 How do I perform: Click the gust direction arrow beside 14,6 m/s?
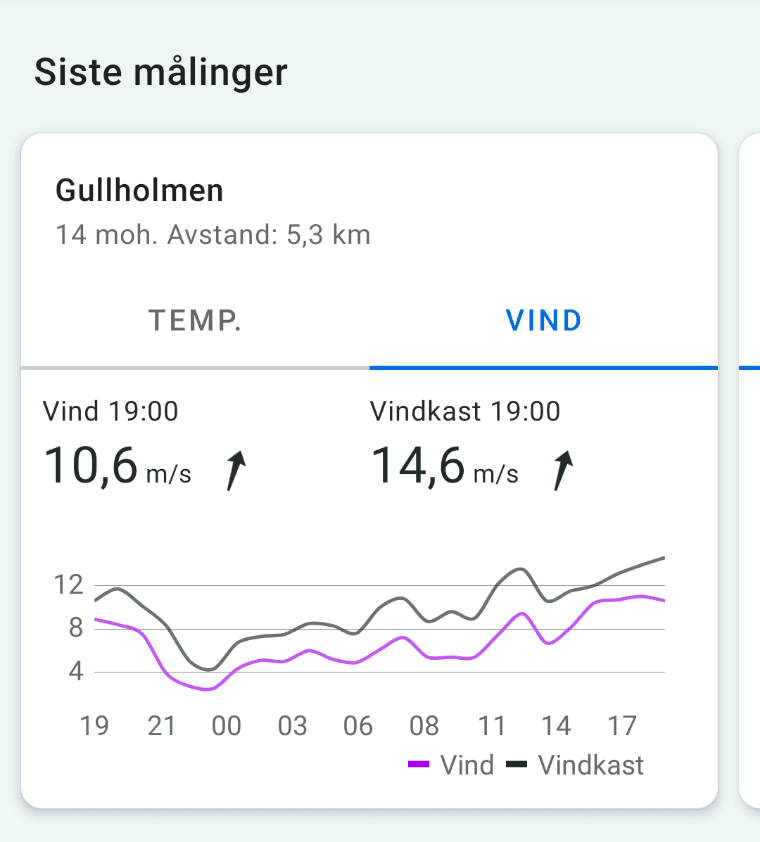(563, 470)
